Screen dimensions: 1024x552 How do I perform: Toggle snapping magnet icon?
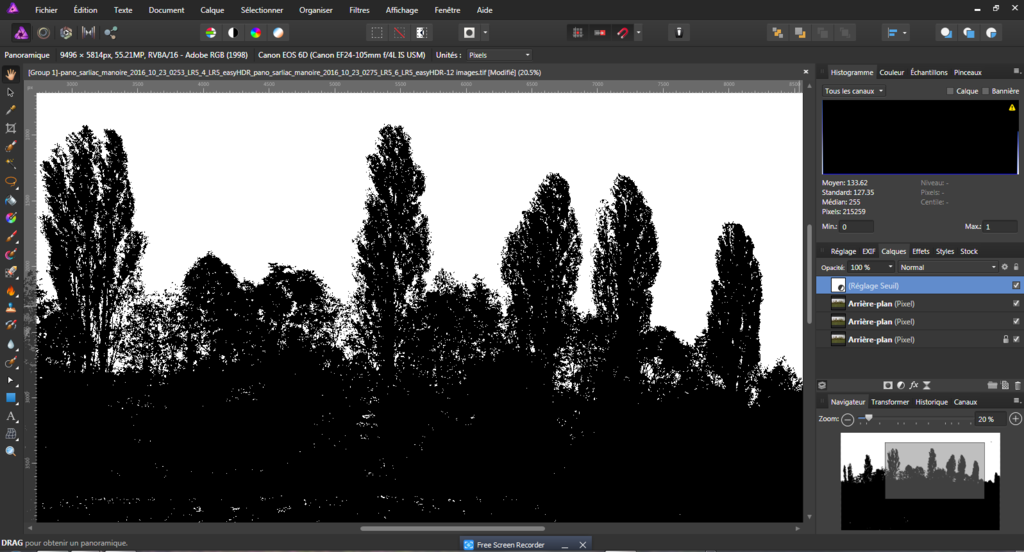point(622,33)
